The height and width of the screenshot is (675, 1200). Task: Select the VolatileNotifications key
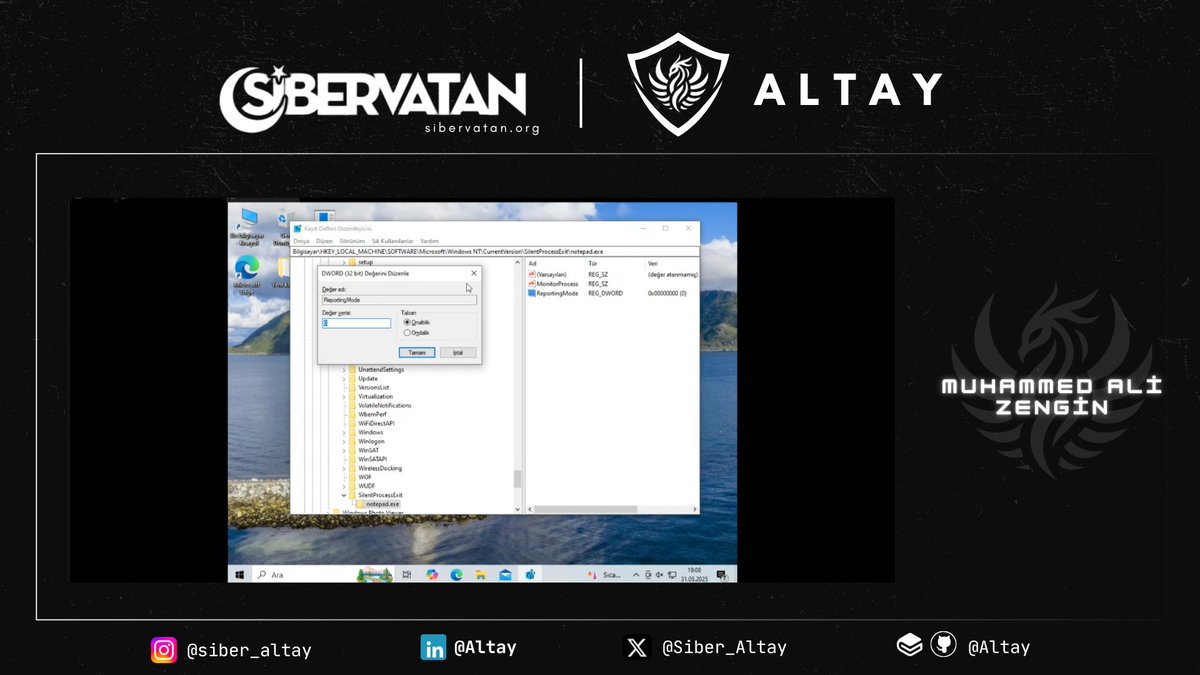(385, 406)
